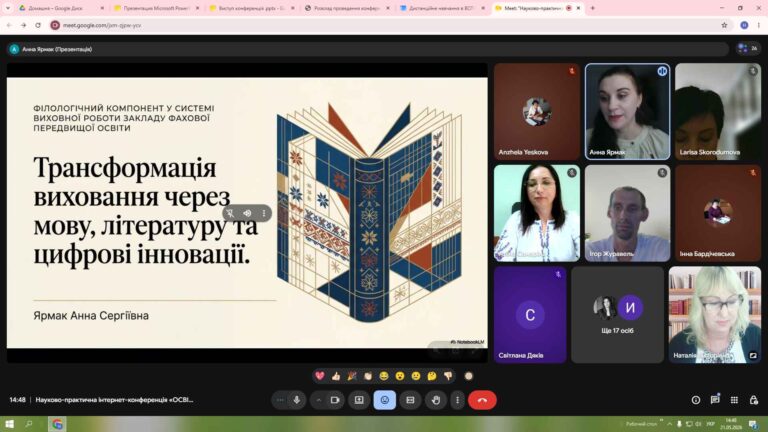Raise hand in the meeting

point(435,400)
